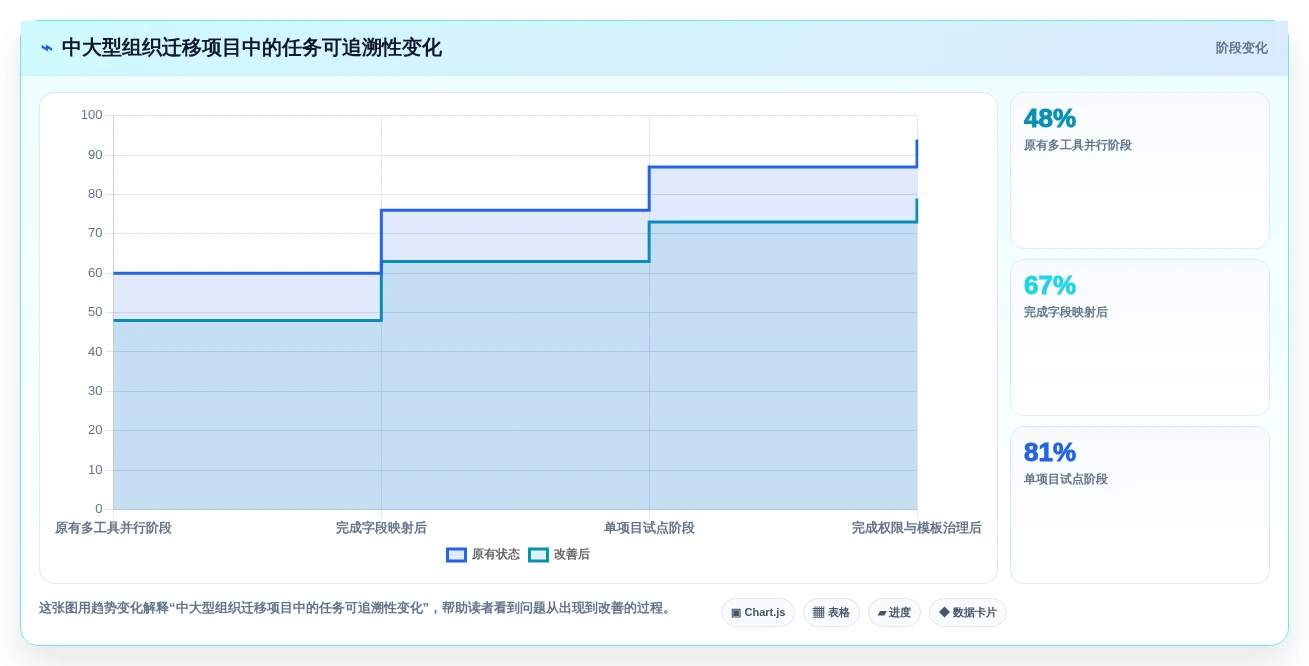The height and width of the screenshot is (666, 1309).
Task: Click the chart title text
Action: (251, 48)
